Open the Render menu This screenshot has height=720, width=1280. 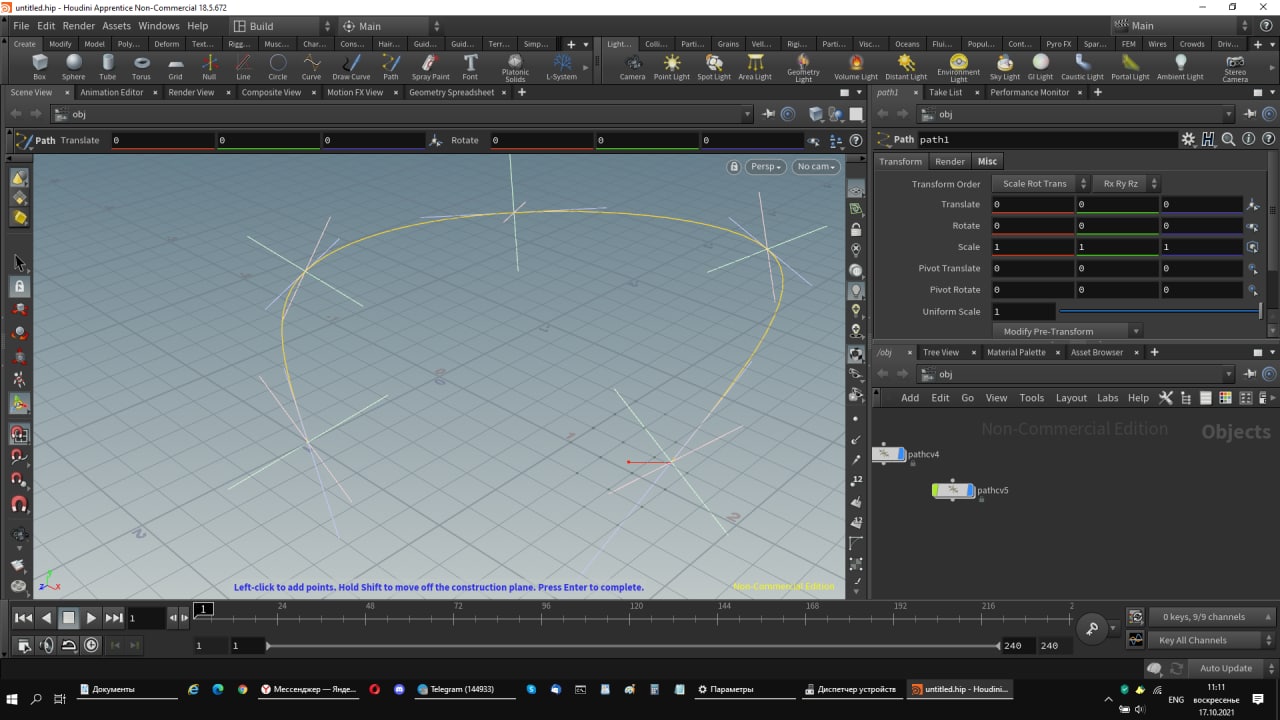[x=79, y=26]
